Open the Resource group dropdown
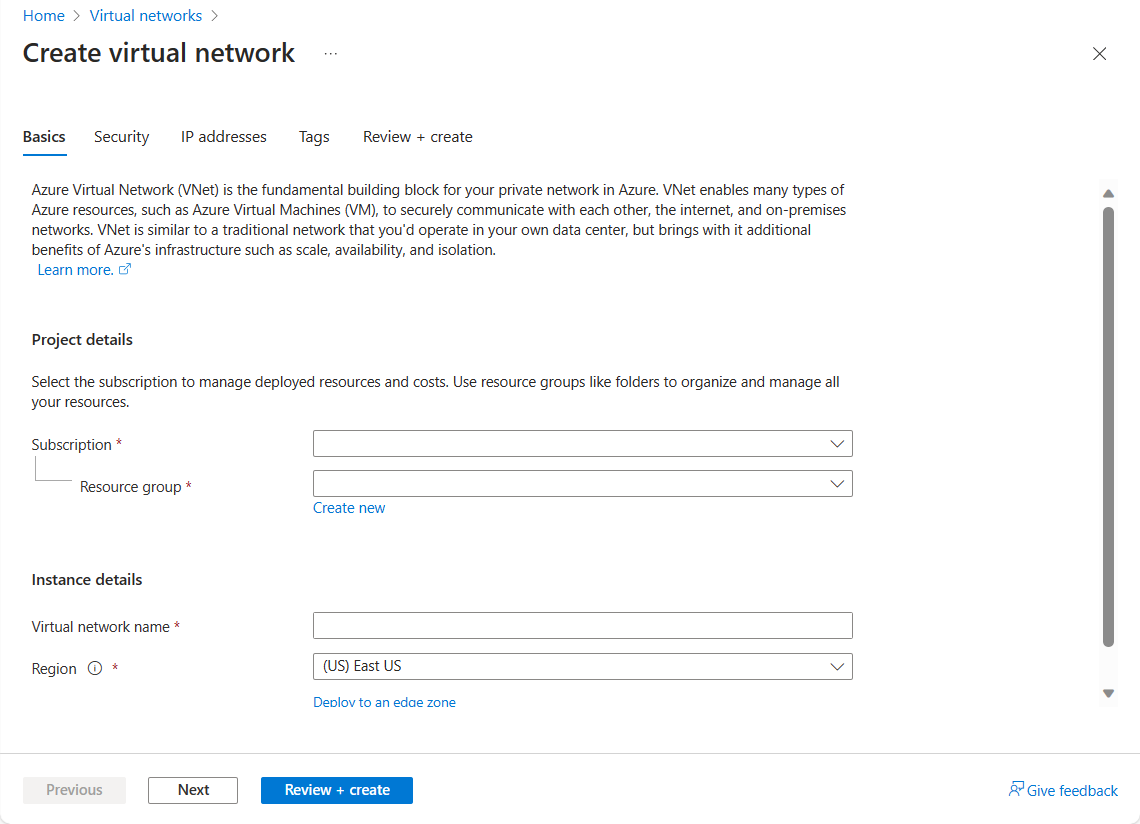 (x=582, y=484)
